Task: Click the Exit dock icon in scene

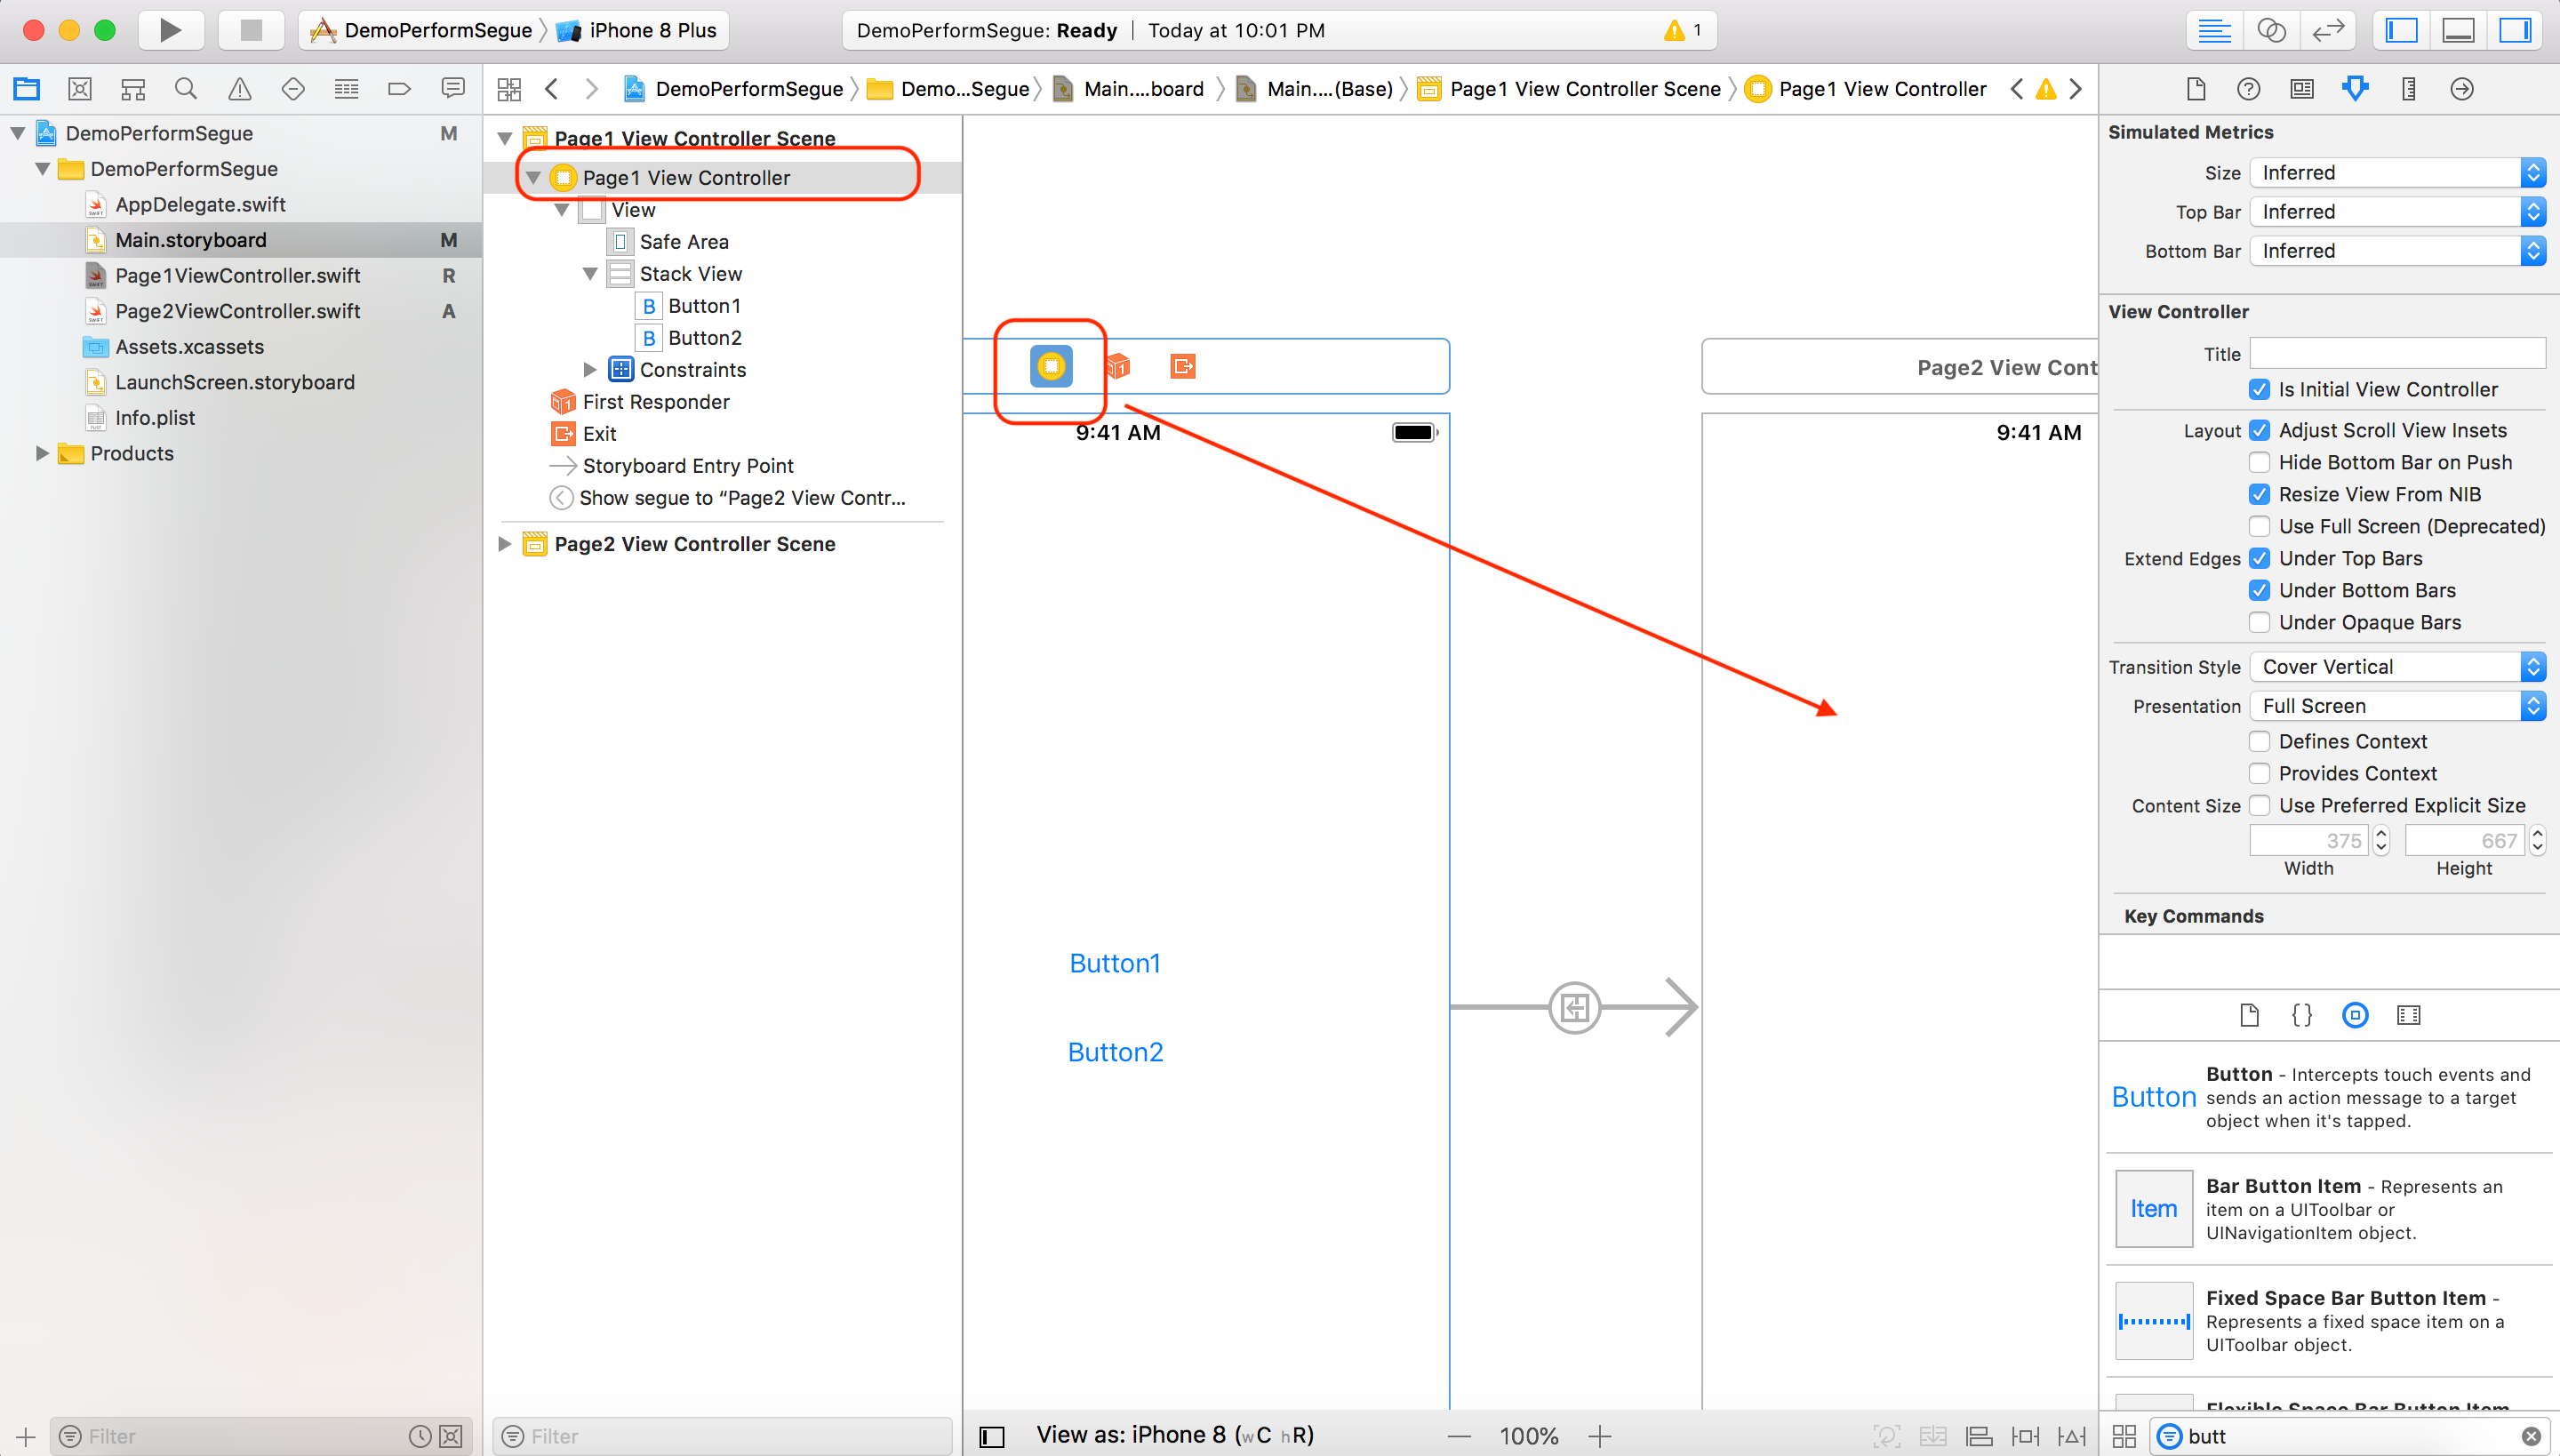Action: tap(1183, 367)
